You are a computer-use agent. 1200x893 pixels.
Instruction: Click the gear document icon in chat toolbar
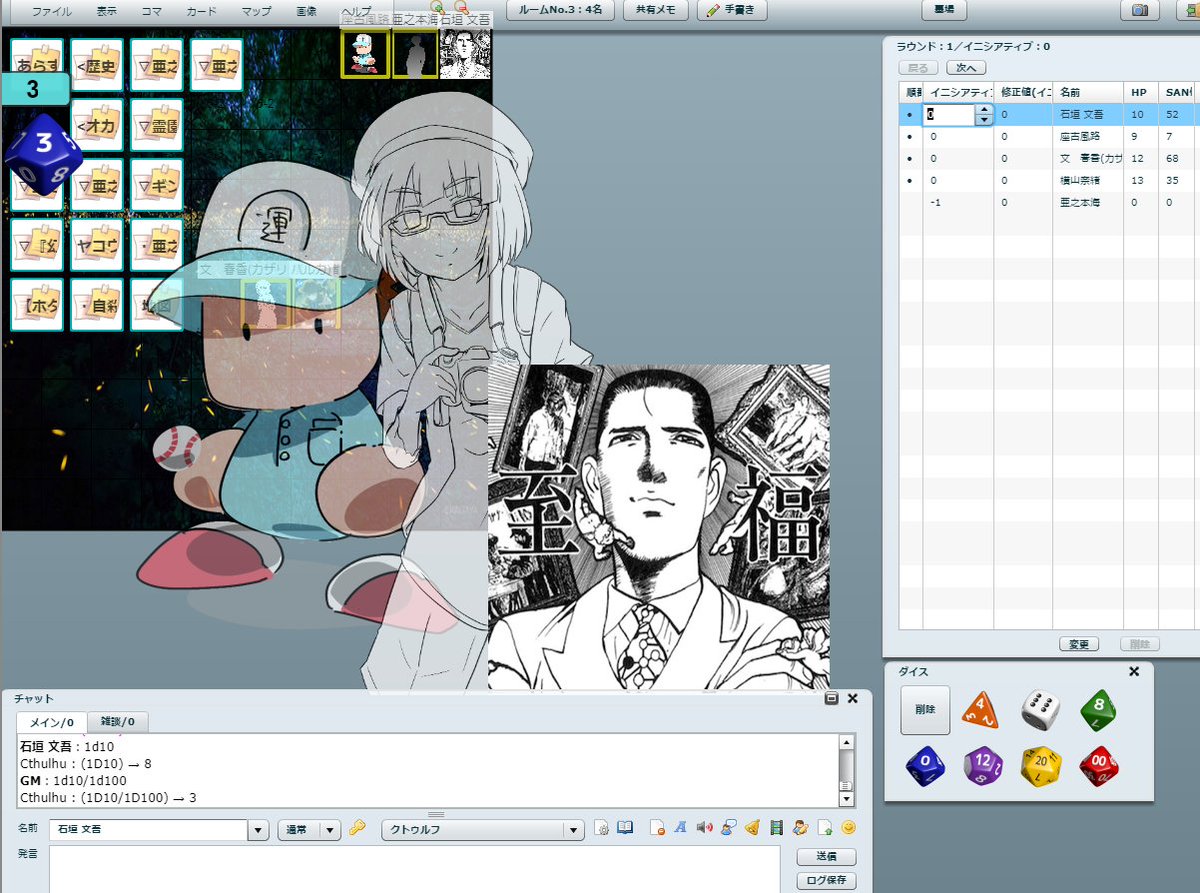coord(602,829)
